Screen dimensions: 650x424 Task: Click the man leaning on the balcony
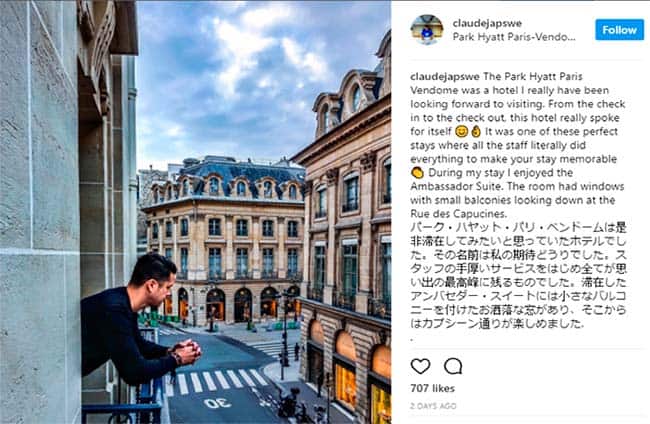pos(139,322)
